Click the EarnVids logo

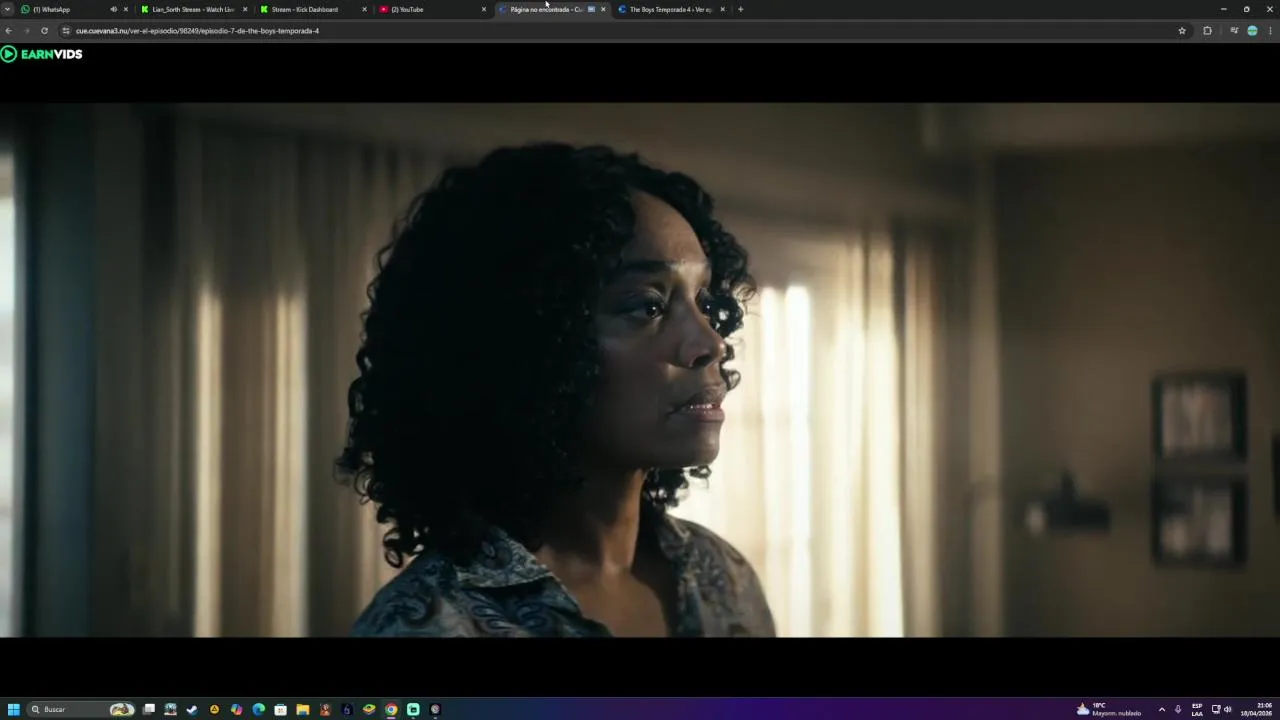[41, 54]
